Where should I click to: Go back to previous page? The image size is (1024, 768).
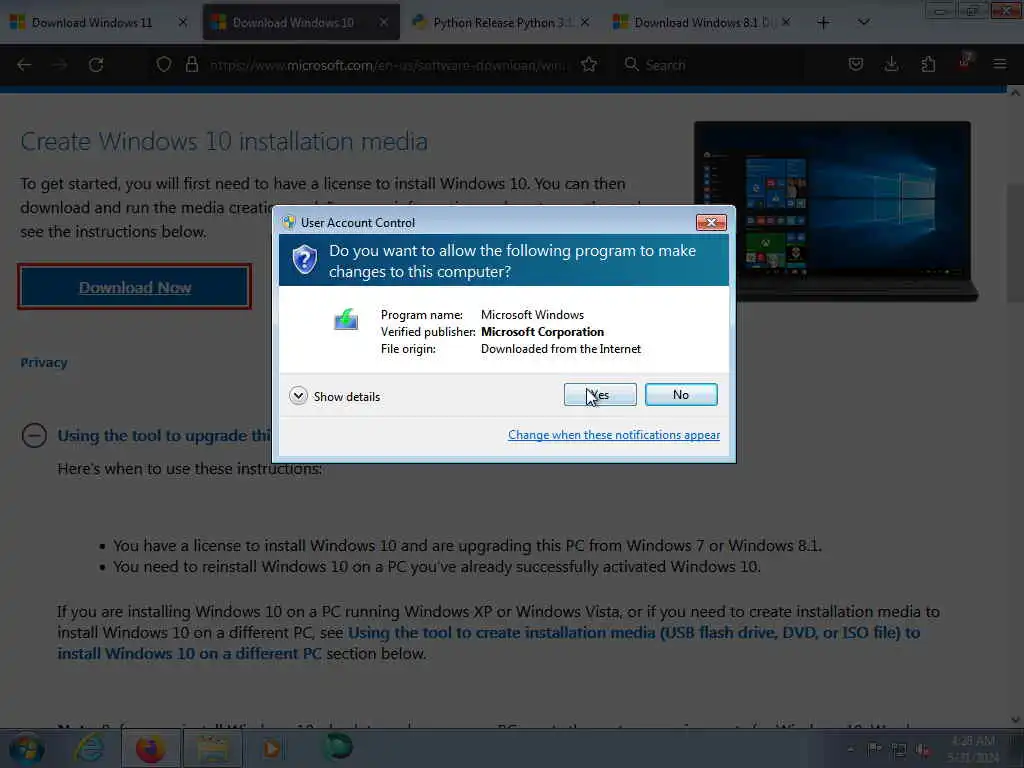coord(24,65)
